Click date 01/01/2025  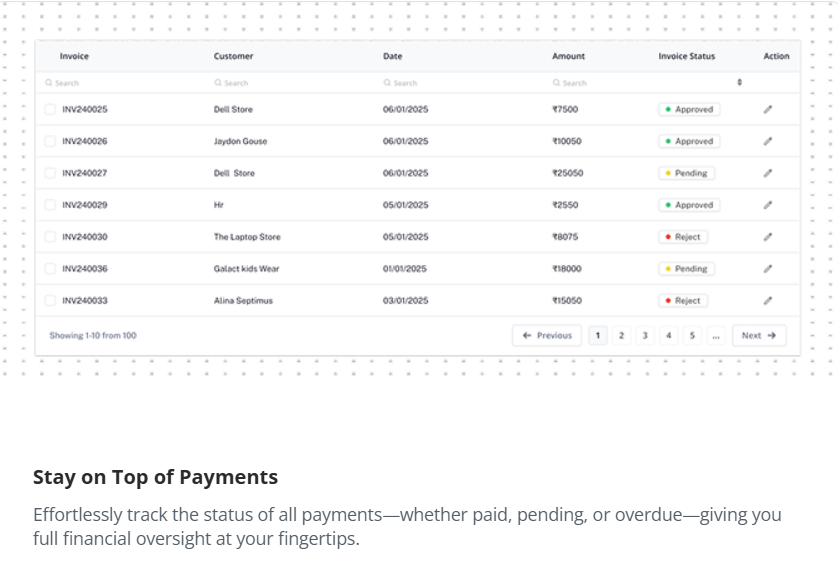pos(405,268)
